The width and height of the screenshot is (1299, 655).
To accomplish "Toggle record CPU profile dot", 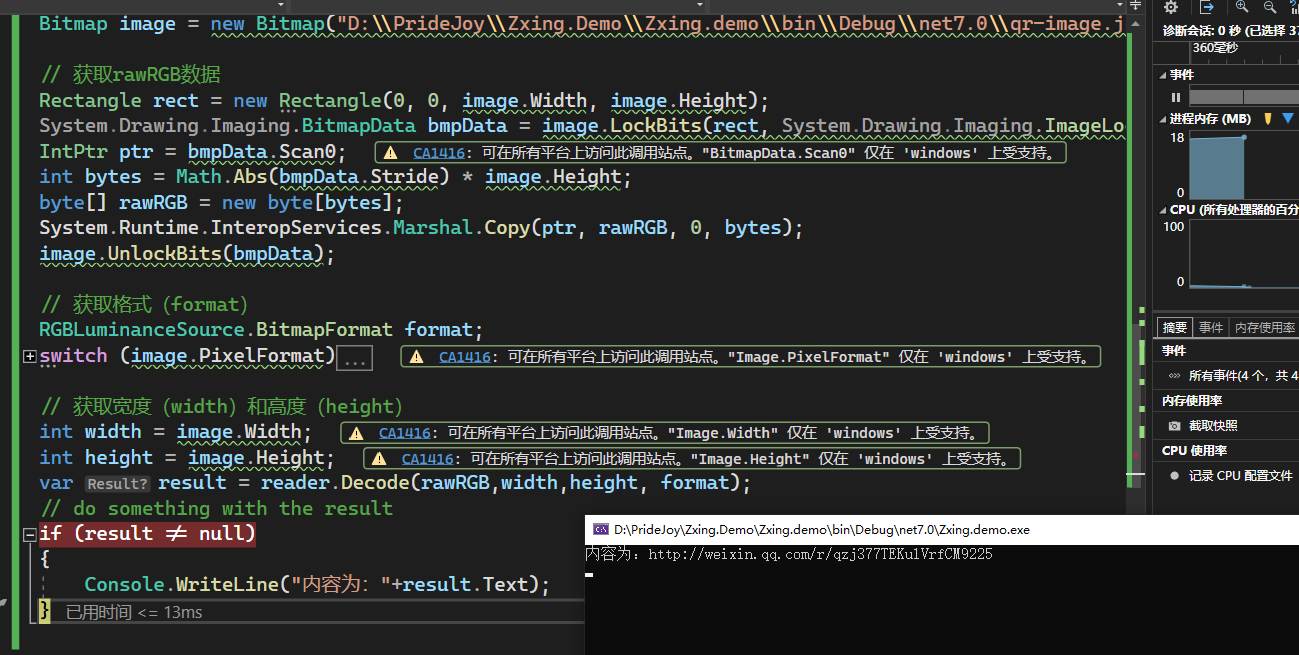I will pos(1175,476).
